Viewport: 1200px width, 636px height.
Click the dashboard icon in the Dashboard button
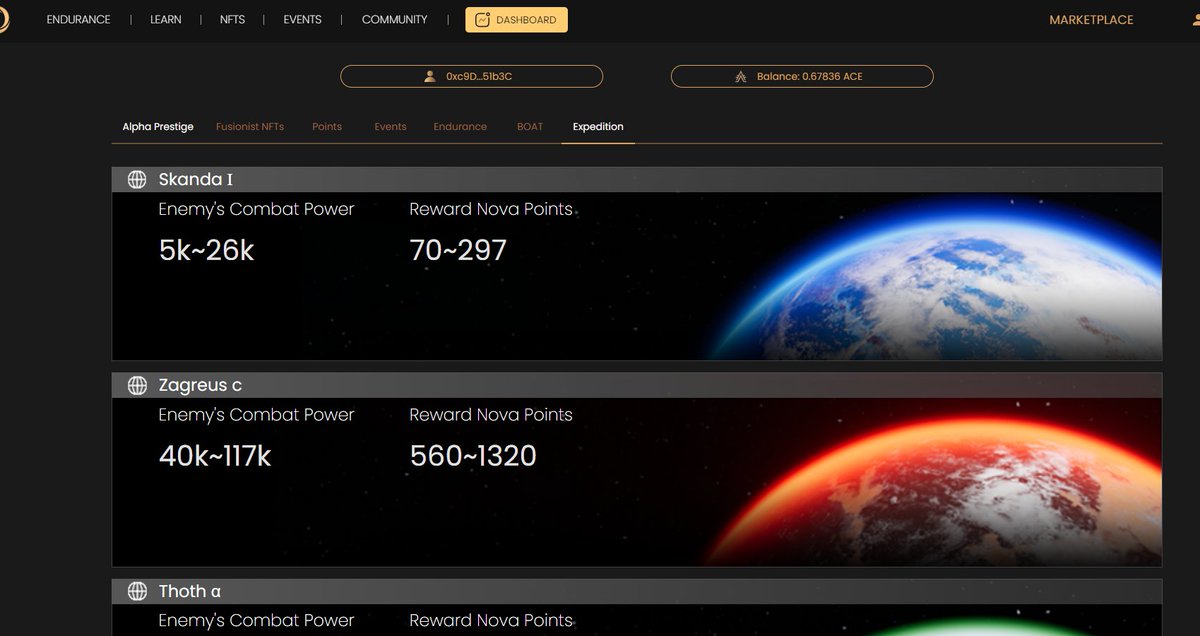[482, 20]
